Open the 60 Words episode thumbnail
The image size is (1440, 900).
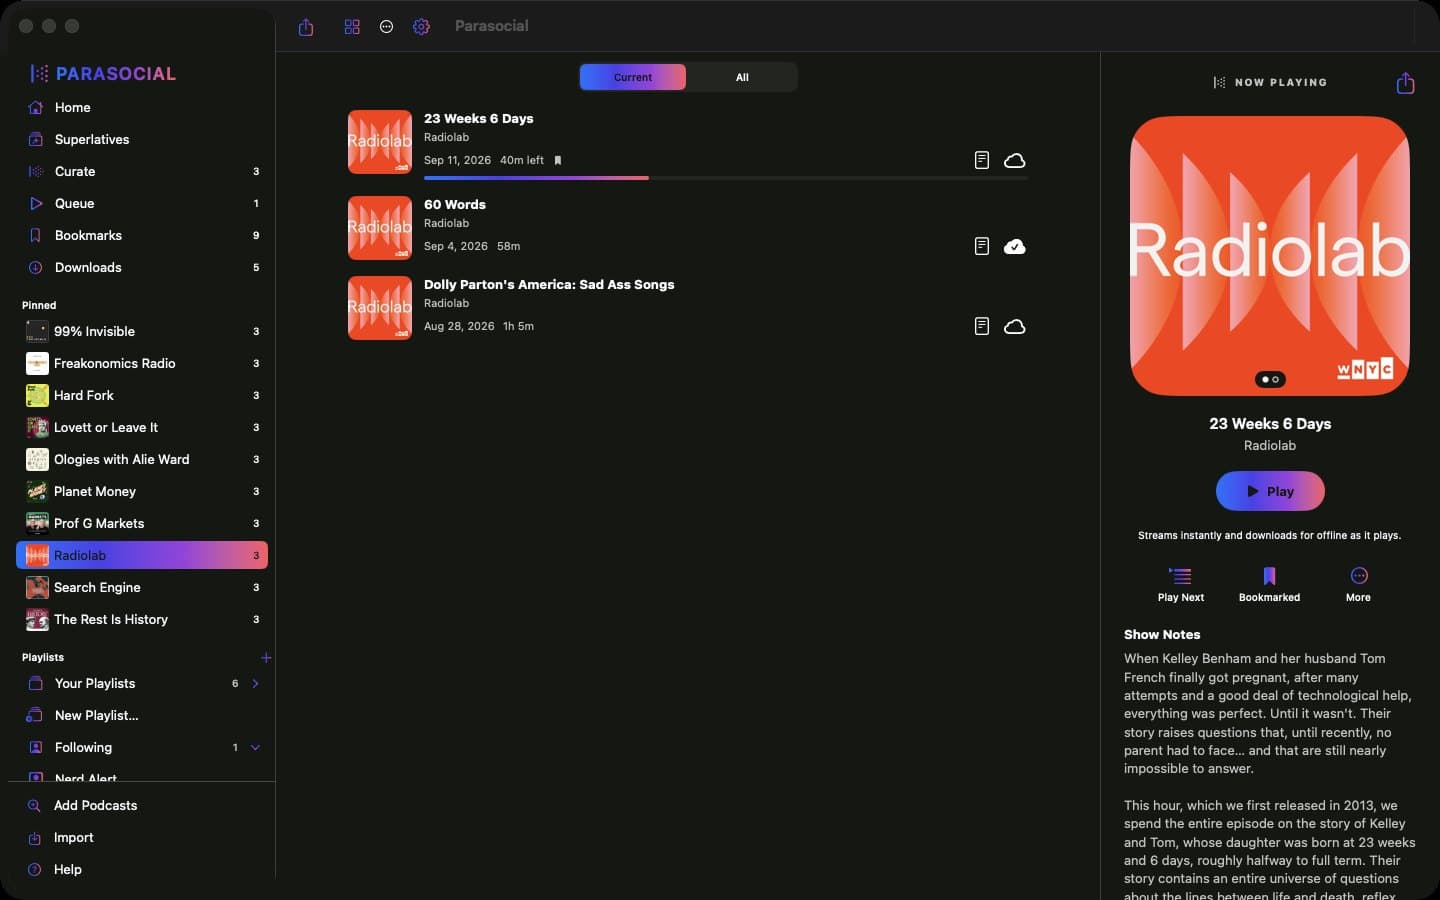coord(380,228)
